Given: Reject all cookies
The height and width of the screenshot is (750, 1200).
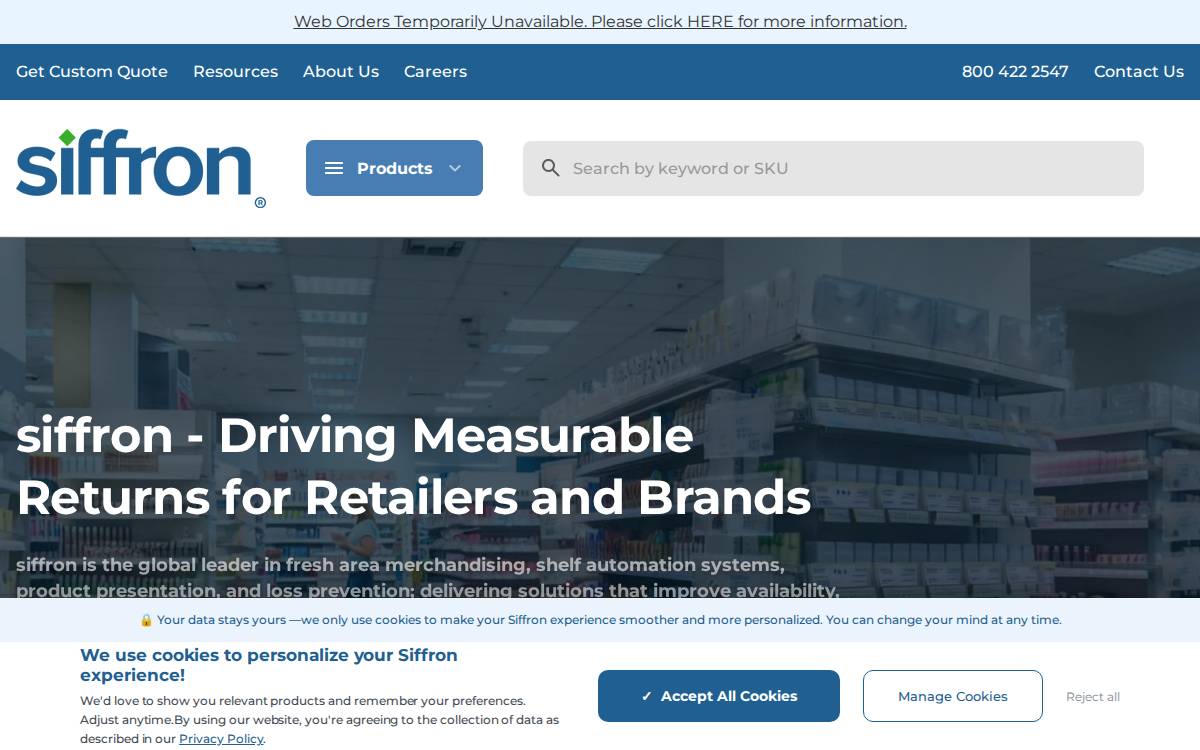Looking at the screenshot, I should click(x=1093, y=697).
